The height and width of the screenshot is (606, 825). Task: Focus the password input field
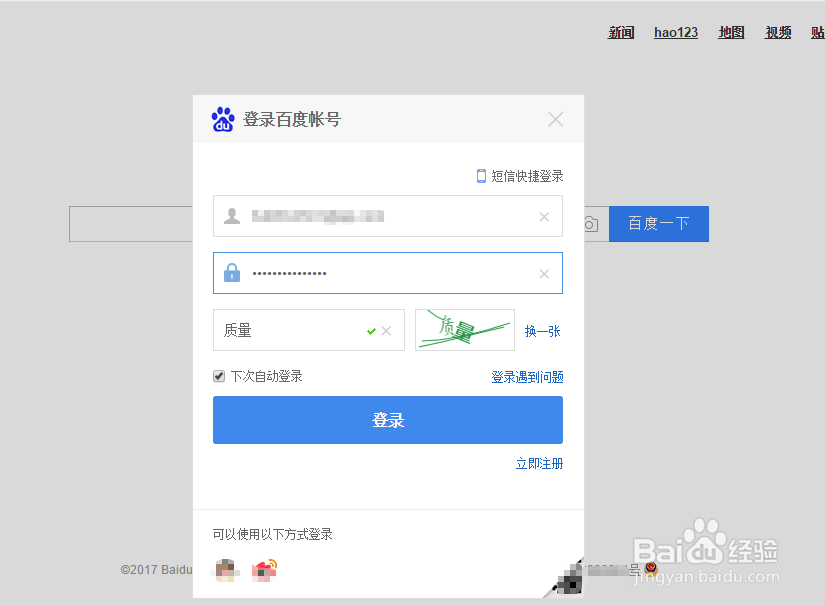pos(388,273)
